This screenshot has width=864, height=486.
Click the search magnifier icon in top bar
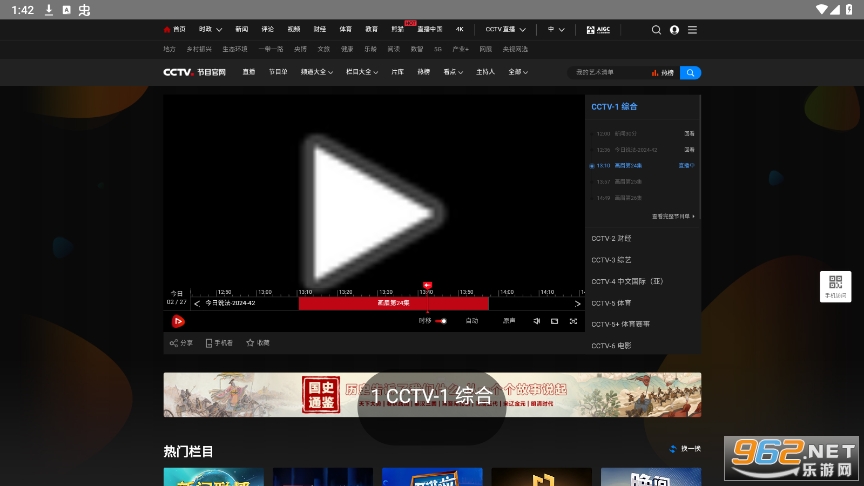point(656,30)
